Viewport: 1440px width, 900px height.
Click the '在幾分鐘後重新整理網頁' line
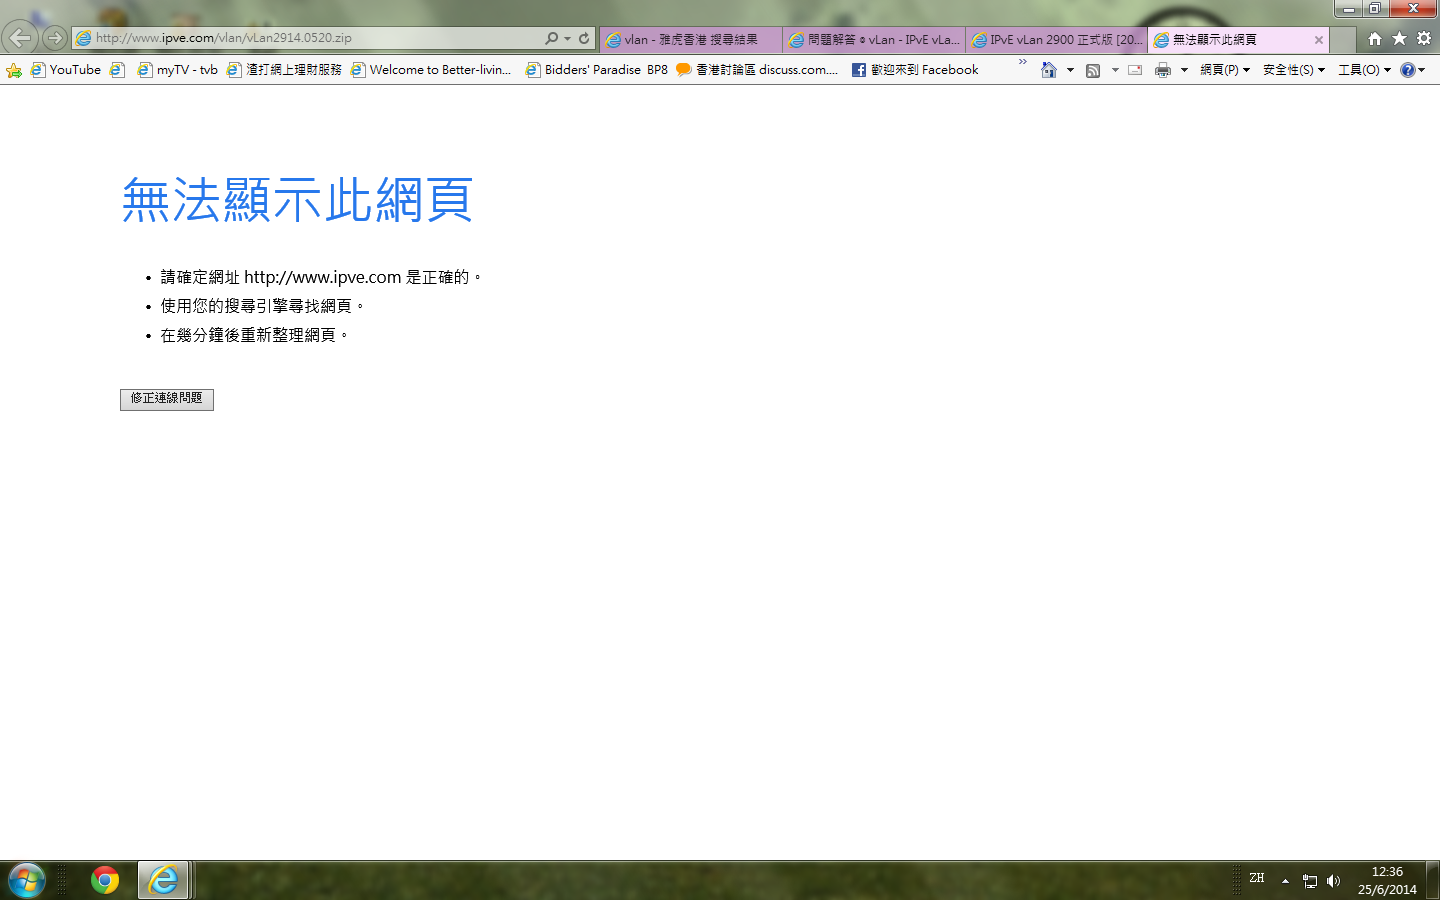254,335
